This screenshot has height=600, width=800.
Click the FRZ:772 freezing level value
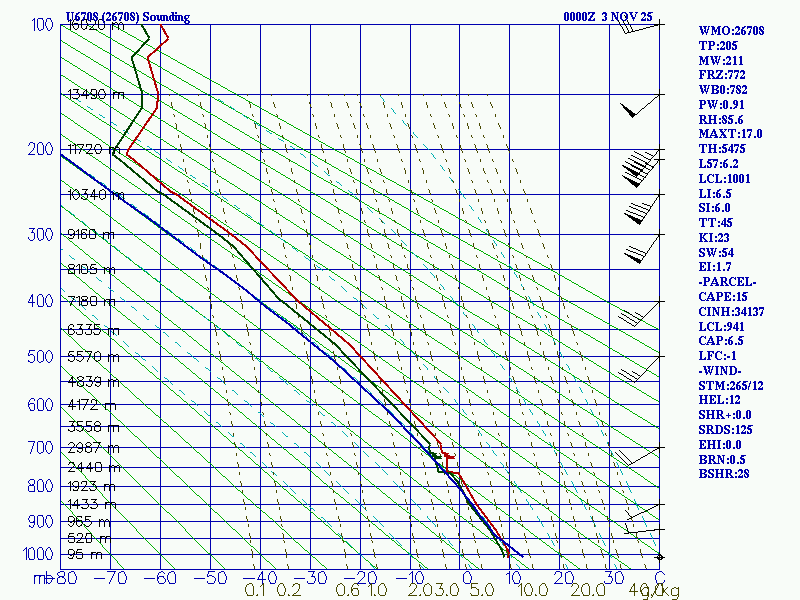pyautogui.click(x=722, y=75)
